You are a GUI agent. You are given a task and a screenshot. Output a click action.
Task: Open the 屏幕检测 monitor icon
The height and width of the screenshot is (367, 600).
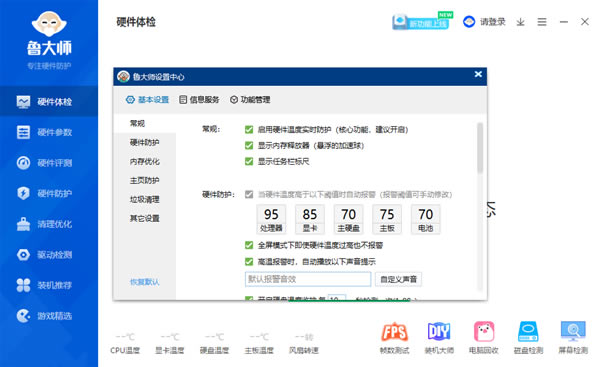click(x=573, y=332)
